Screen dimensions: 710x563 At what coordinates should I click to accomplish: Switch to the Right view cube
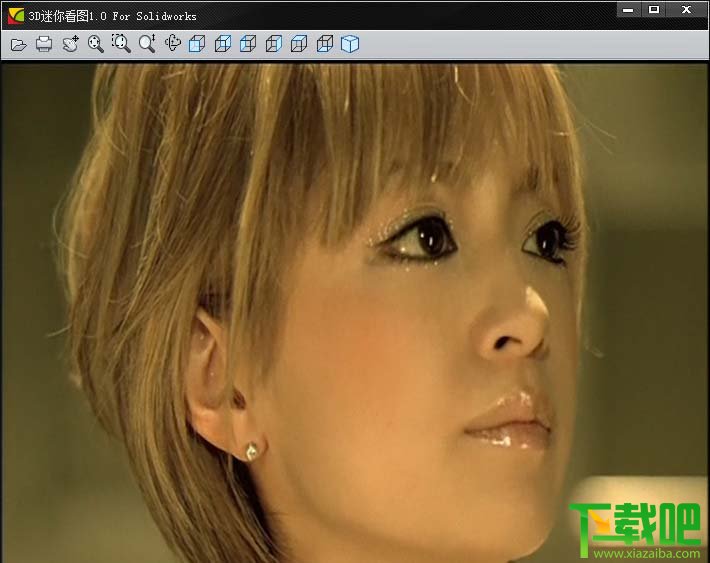(273, 44)
